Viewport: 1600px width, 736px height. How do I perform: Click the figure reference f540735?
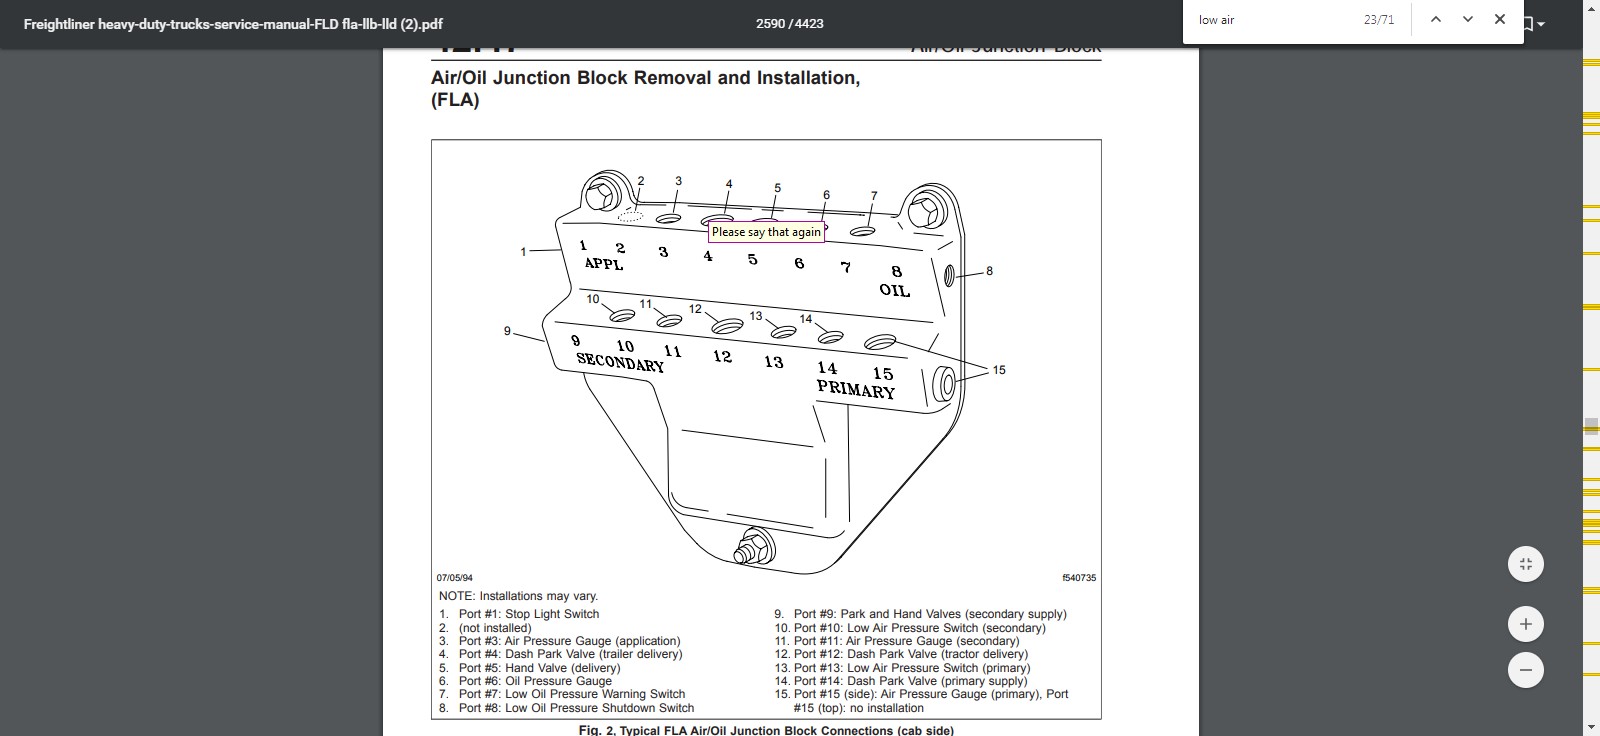point(1079,578)
